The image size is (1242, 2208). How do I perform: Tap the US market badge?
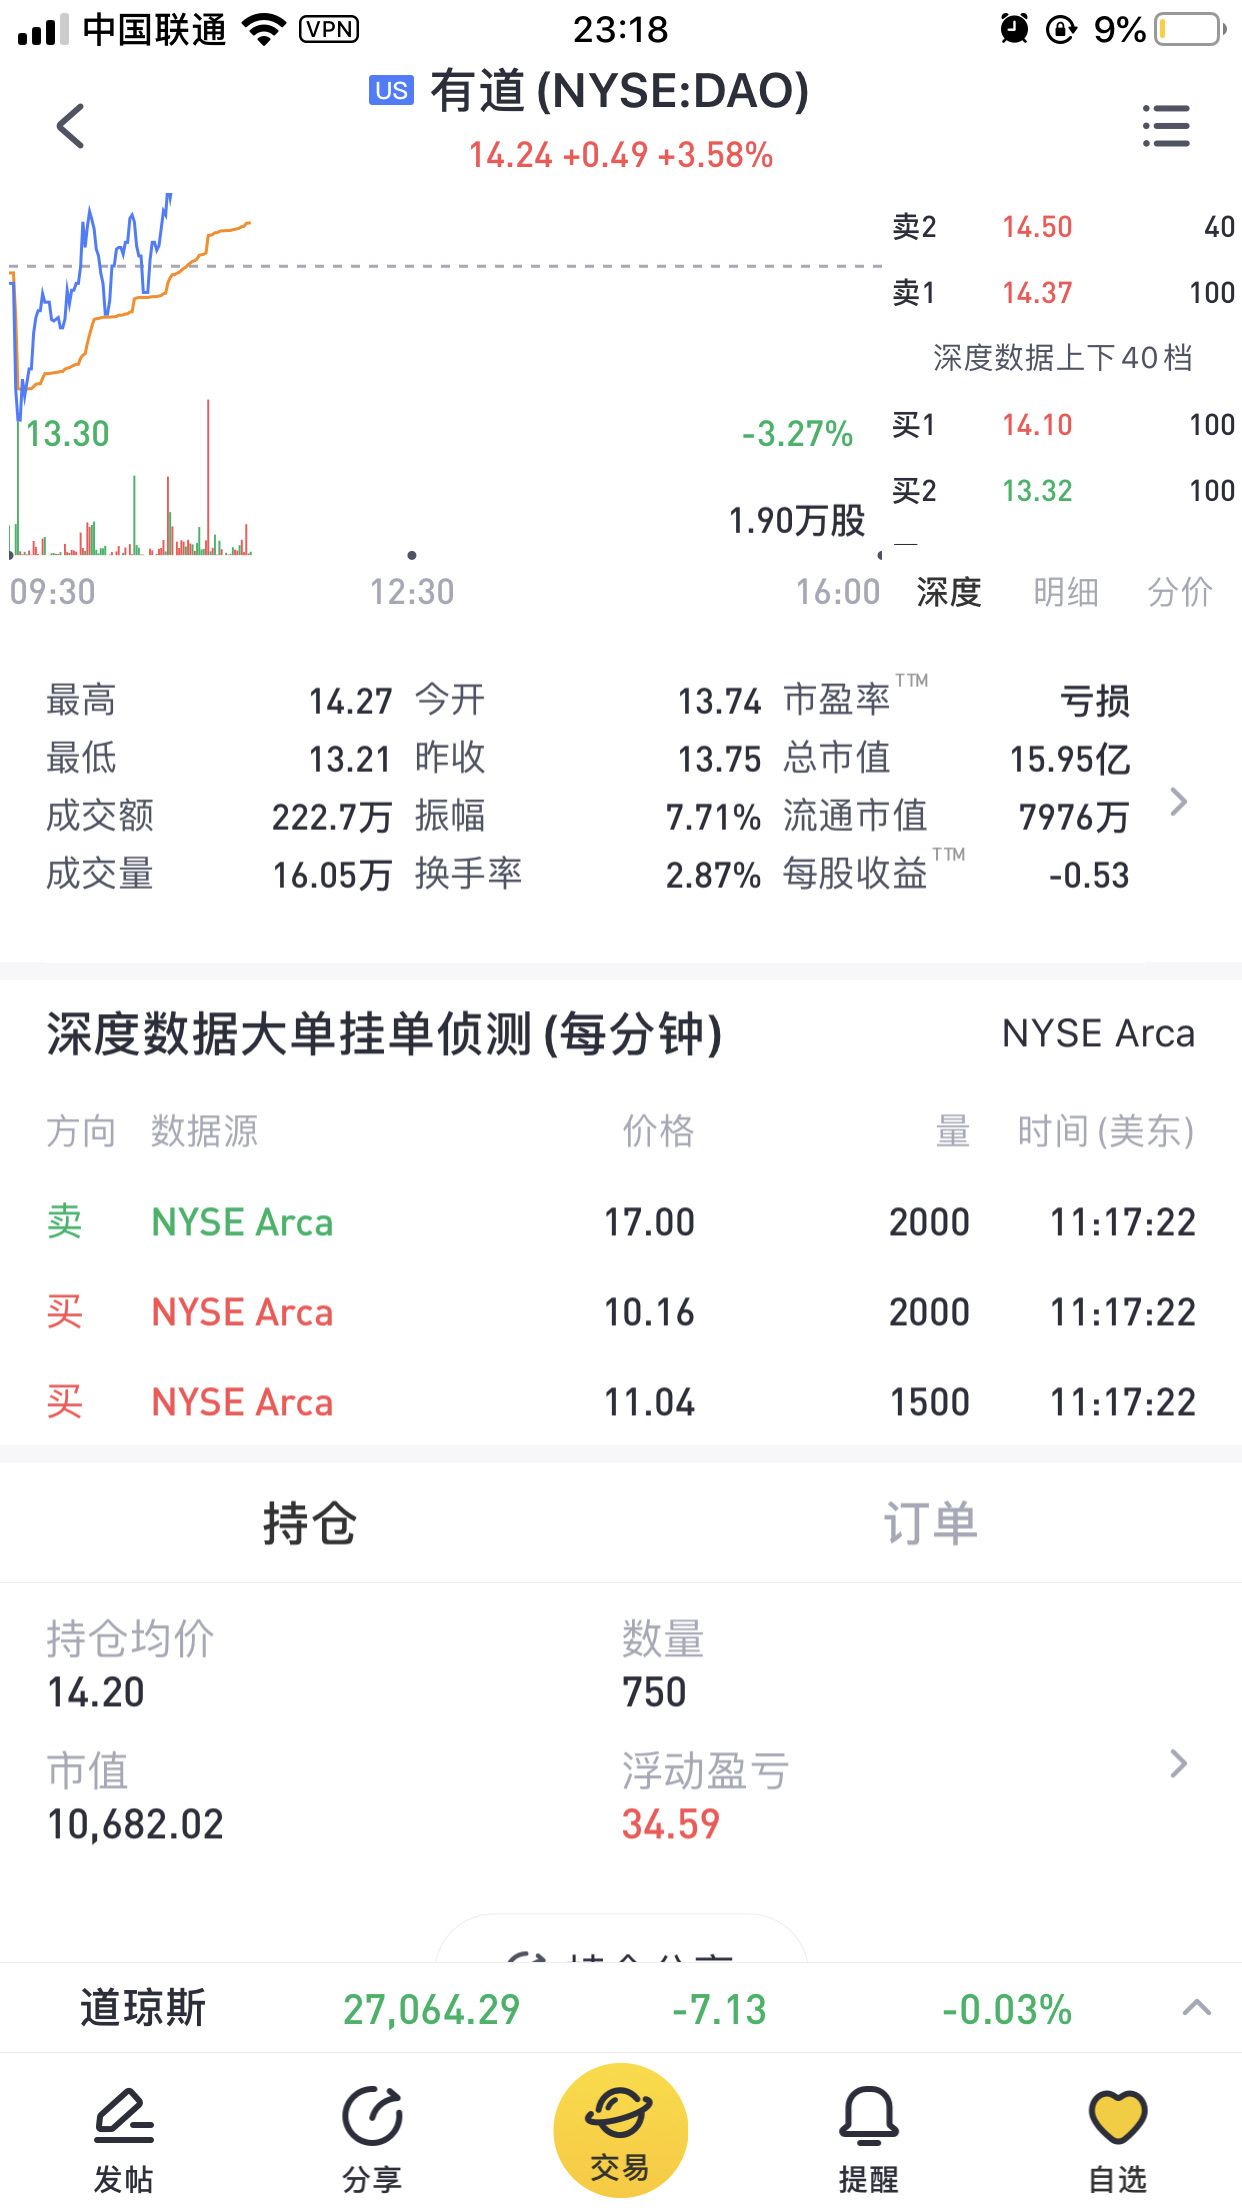click(391, 90)
